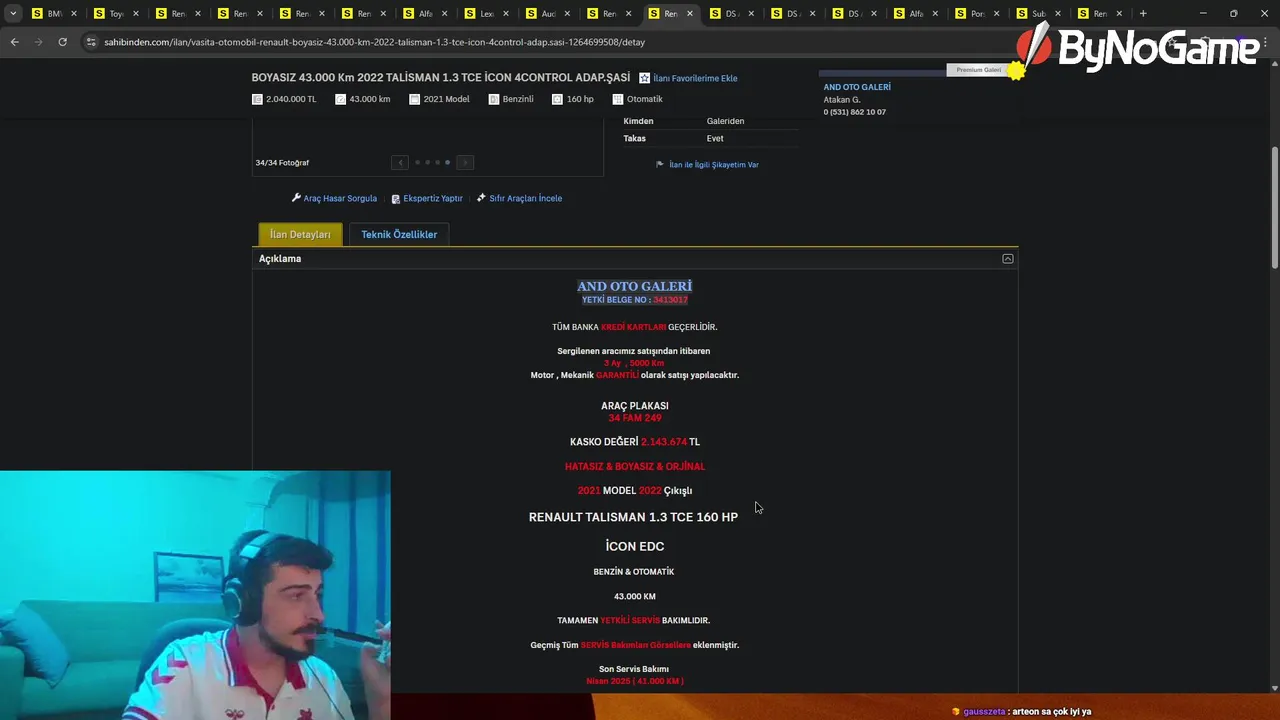Click the gearbox icon next to Otomatik
Image resolution: width=1280 pixels, height=720 pixels.
click(618, 99)
